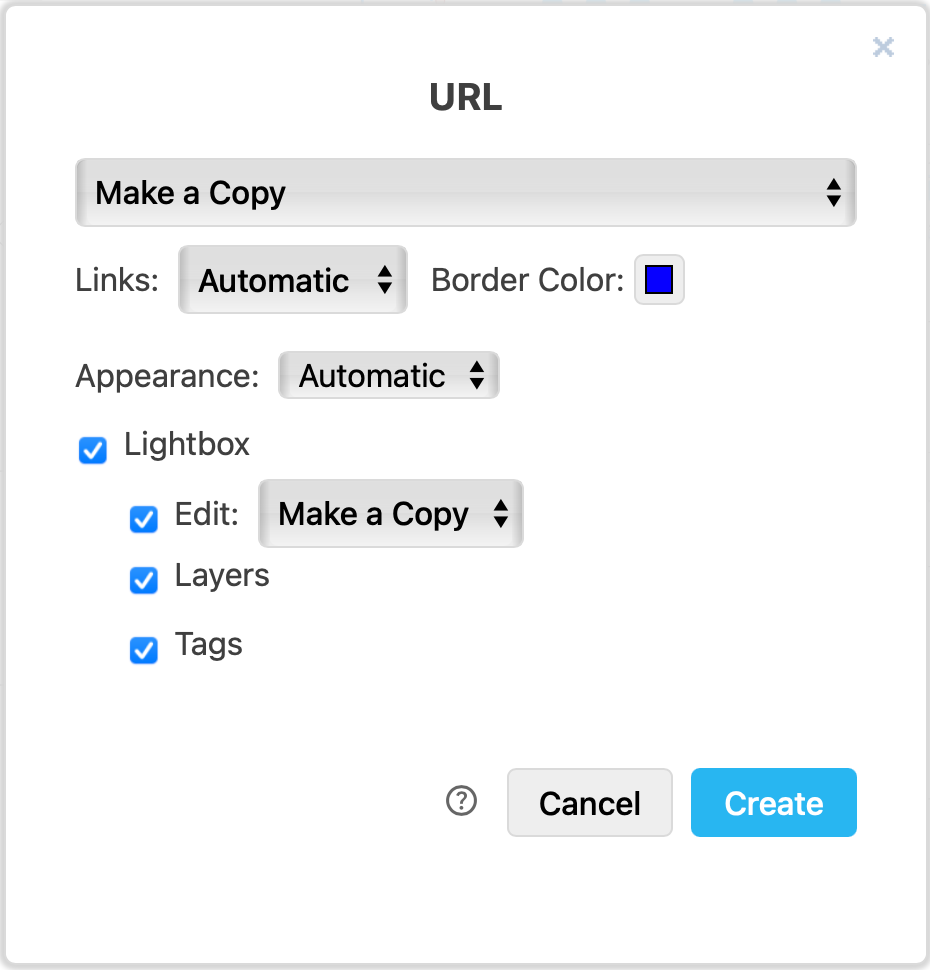
Task: Untick the Layers checkbox
Action: click(x=143, y=581)
